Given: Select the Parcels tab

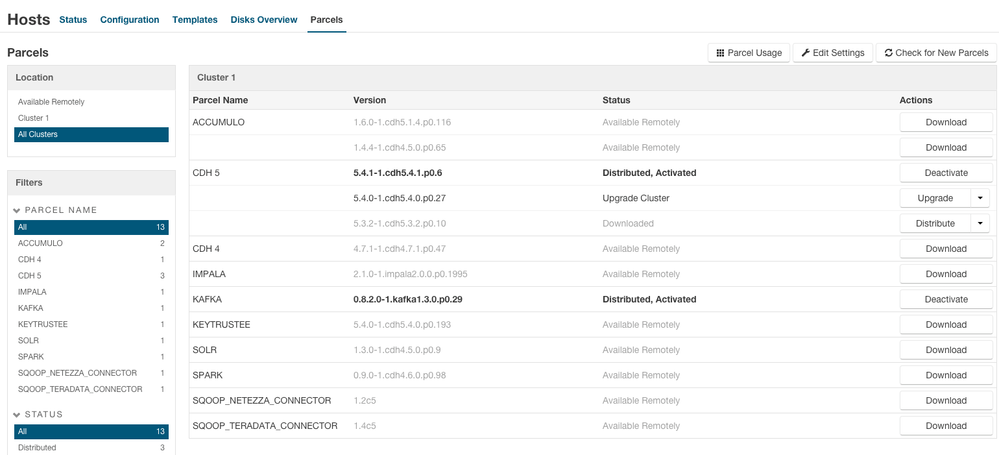Looking at the screenshot, I should point(326,20).
